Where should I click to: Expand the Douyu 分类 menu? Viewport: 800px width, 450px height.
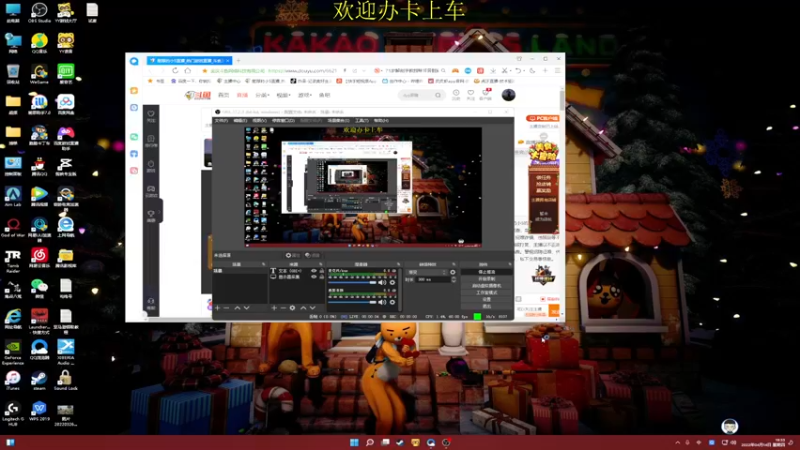click(262, 95)
